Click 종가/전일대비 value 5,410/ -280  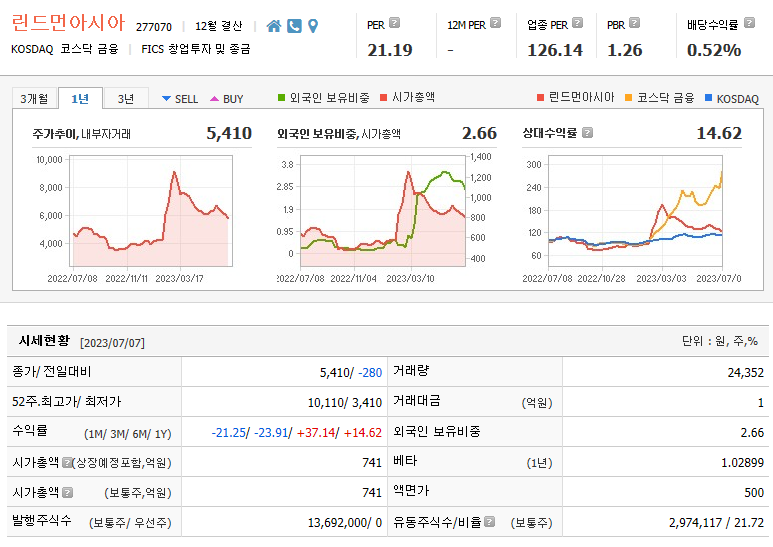[x=351, y=373]
